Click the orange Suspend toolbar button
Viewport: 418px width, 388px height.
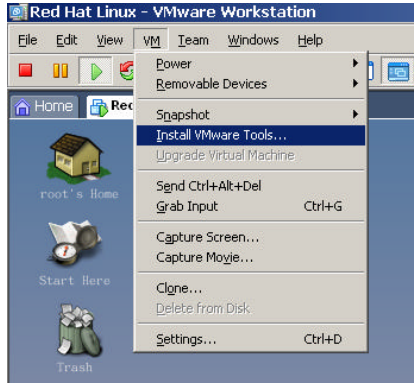tap(60, 71)
